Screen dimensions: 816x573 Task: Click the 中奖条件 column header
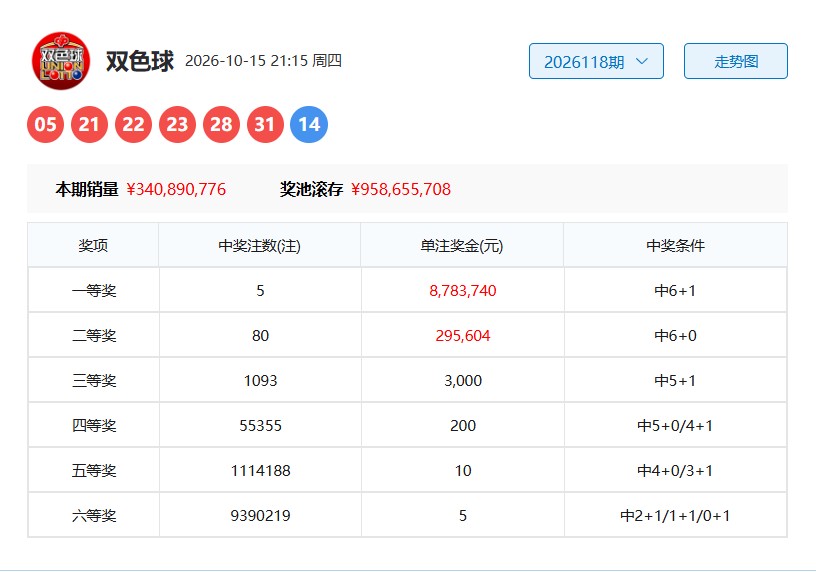coord(675,246)
